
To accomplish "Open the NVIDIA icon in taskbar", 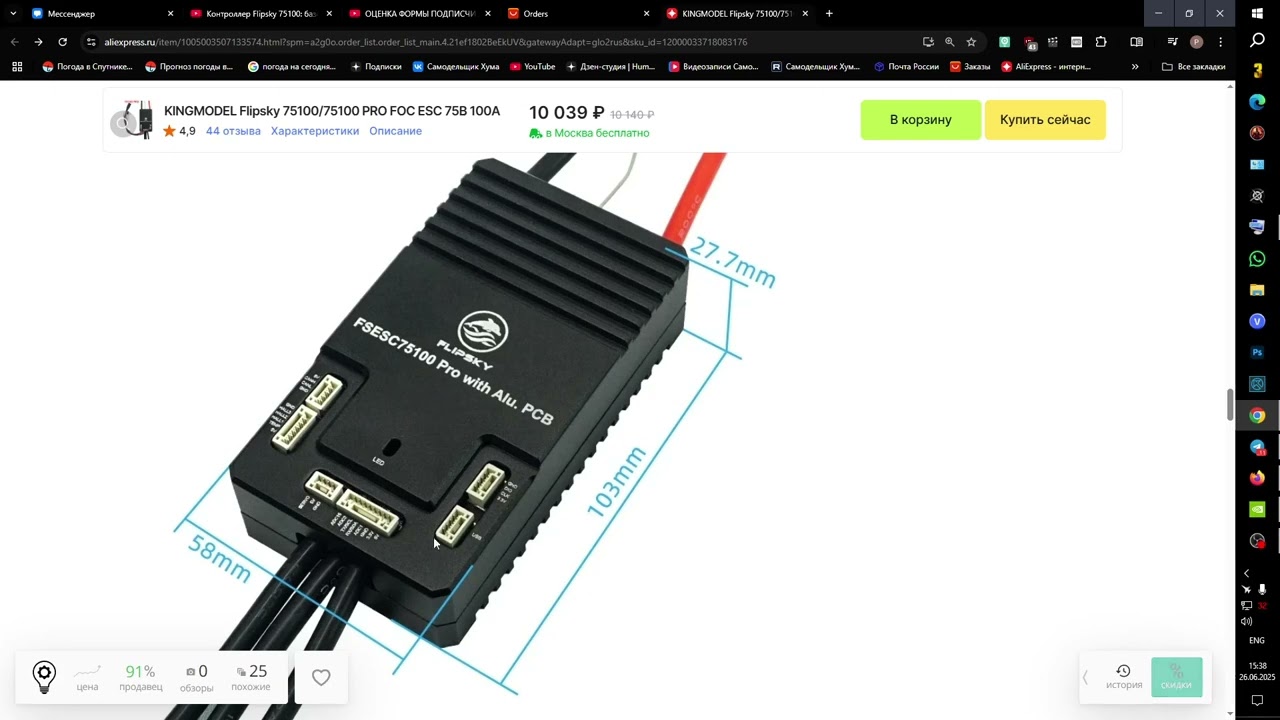I will (1257, 509).
